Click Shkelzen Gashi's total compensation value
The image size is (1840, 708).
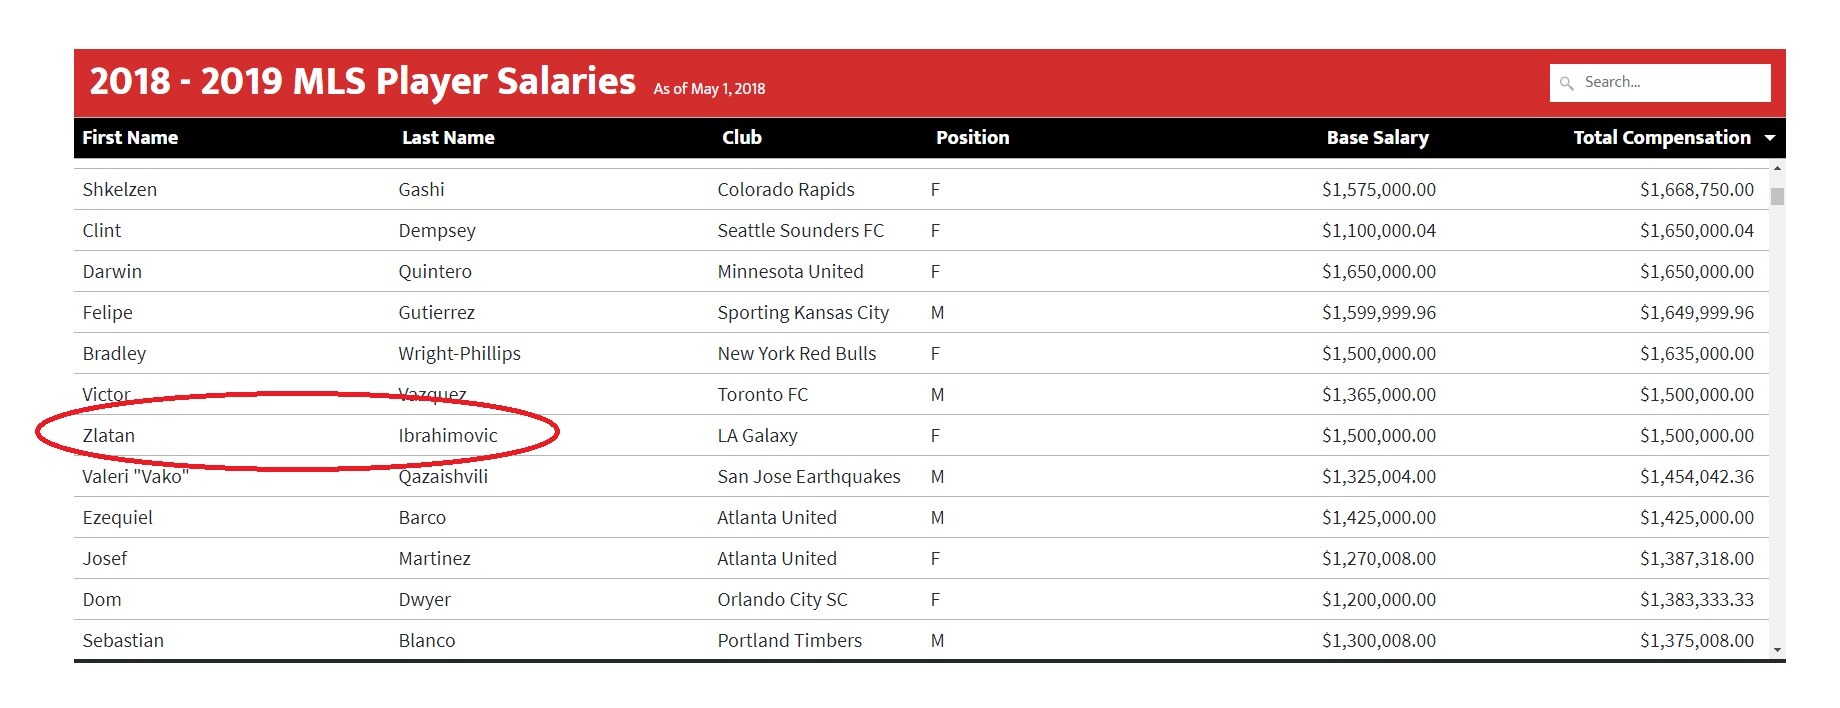tap(1696, 189)
